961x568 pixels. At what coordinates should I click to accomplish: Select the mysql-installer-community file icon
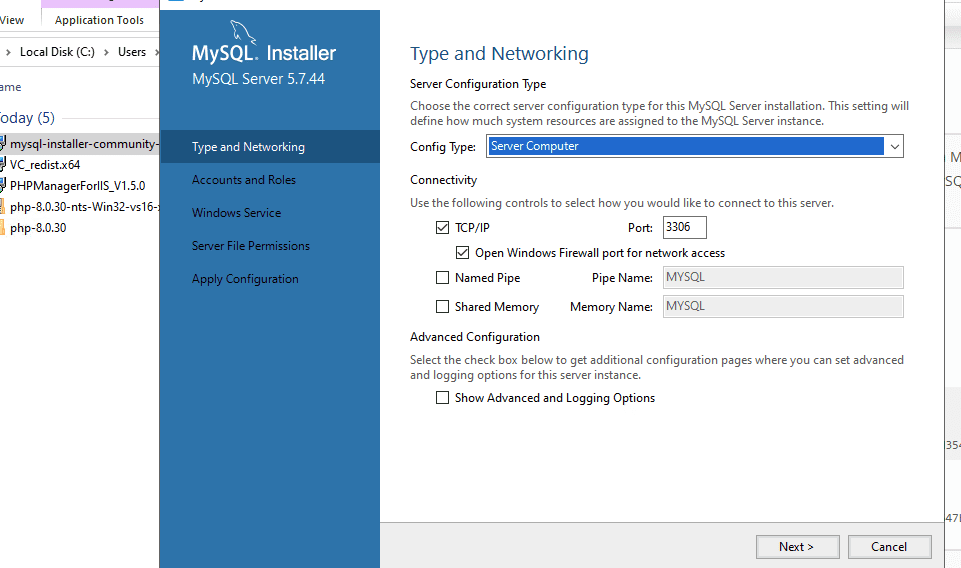(x=3, y=143)
